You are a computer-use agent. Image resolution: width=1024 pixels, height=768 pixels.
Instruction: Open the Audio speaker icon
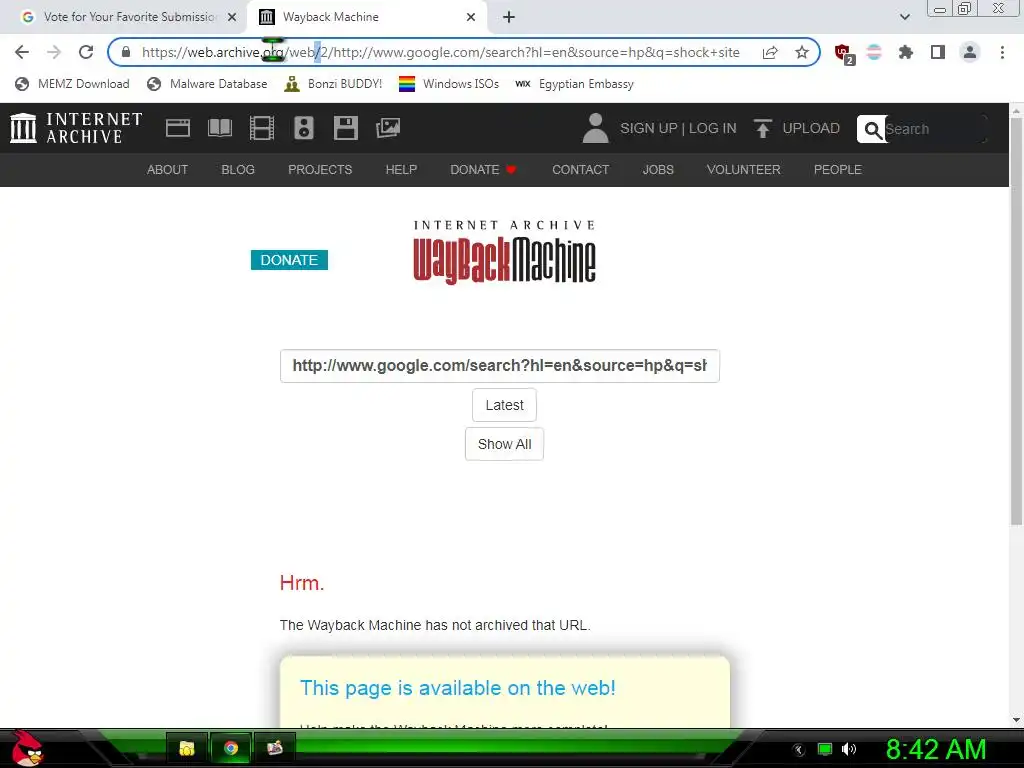coord(304,128)
